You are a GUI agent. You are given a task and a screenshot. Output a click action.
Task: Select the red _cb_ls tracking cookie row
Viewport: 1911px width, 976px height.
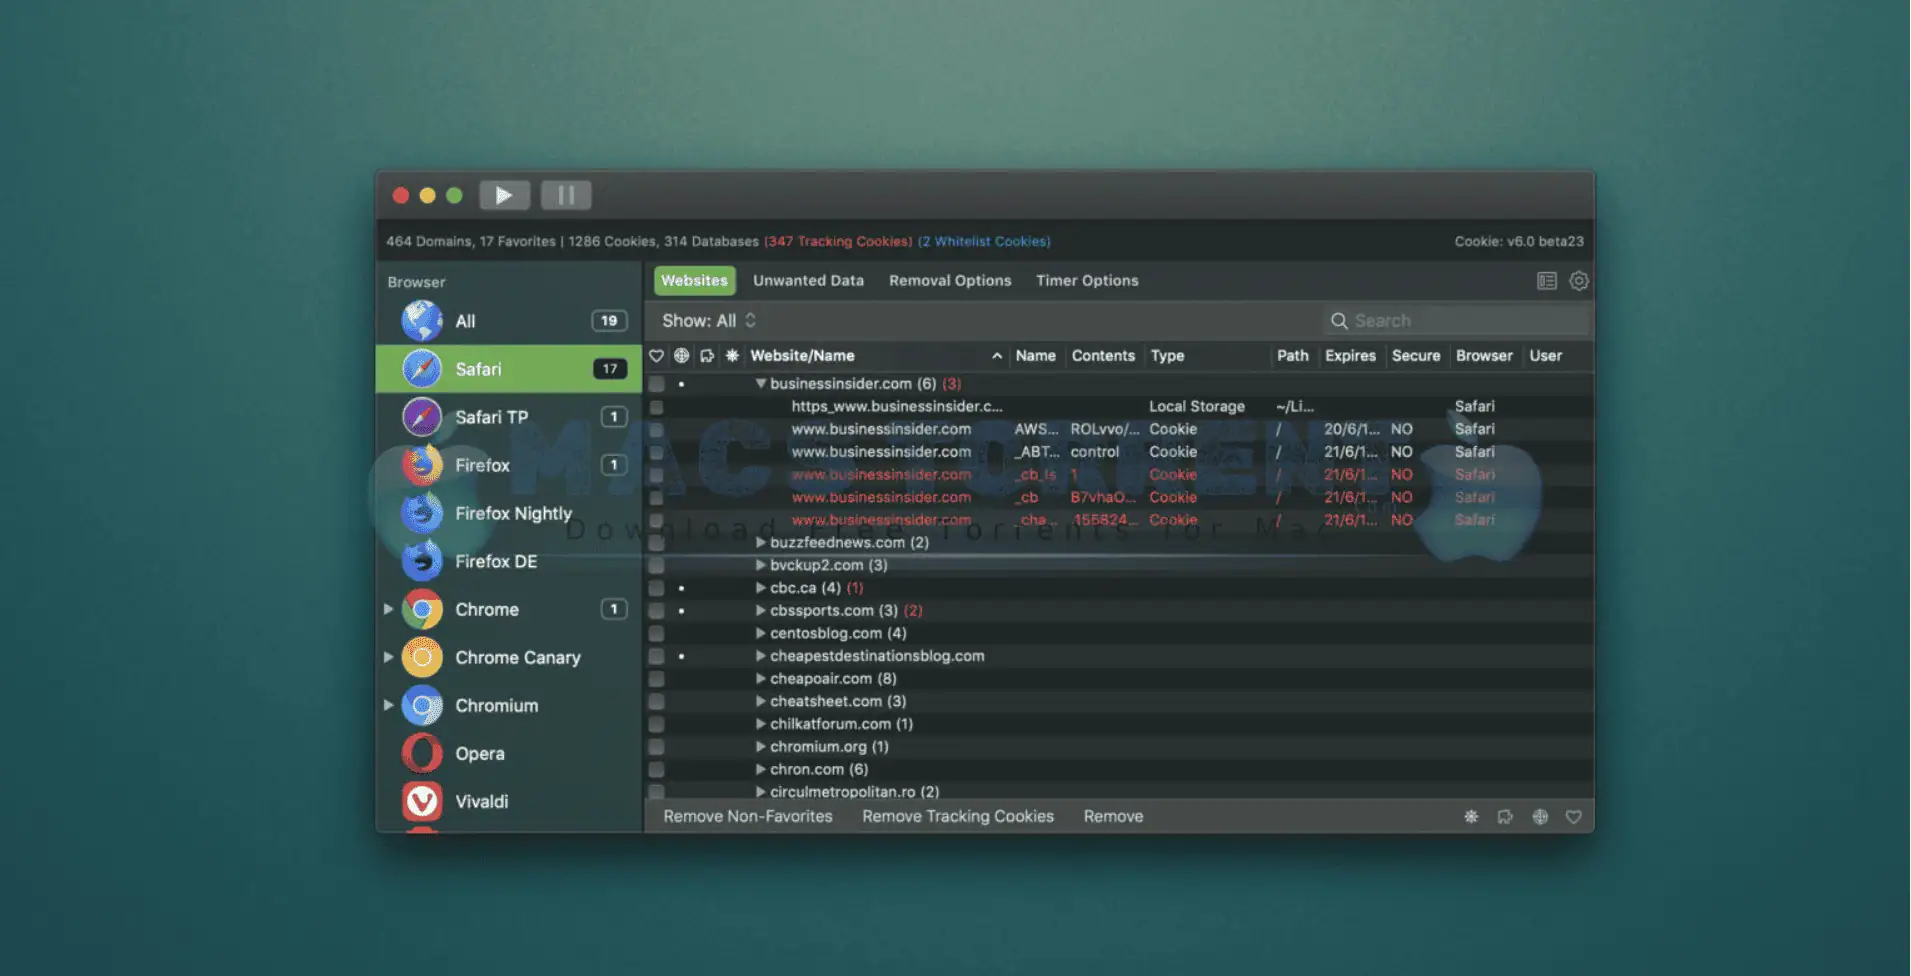click(x=1119, y=475)
